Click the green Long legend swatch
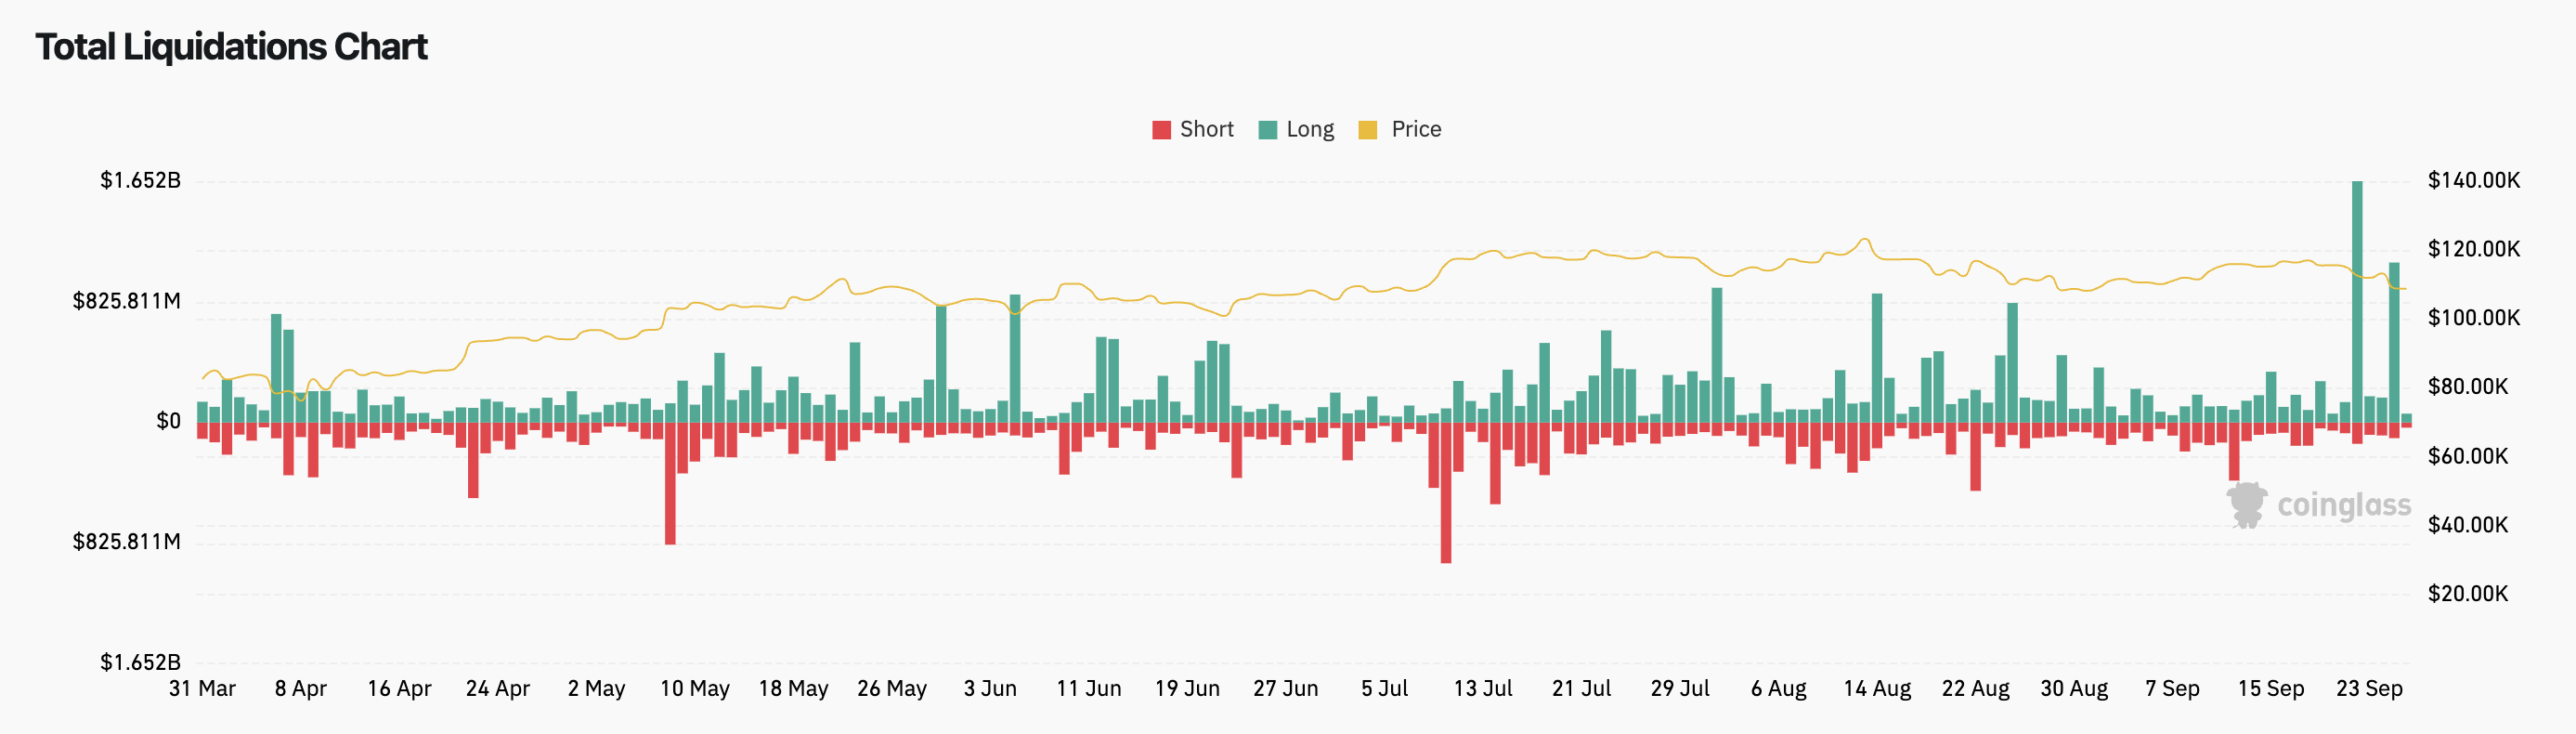 coord(1268,130)
